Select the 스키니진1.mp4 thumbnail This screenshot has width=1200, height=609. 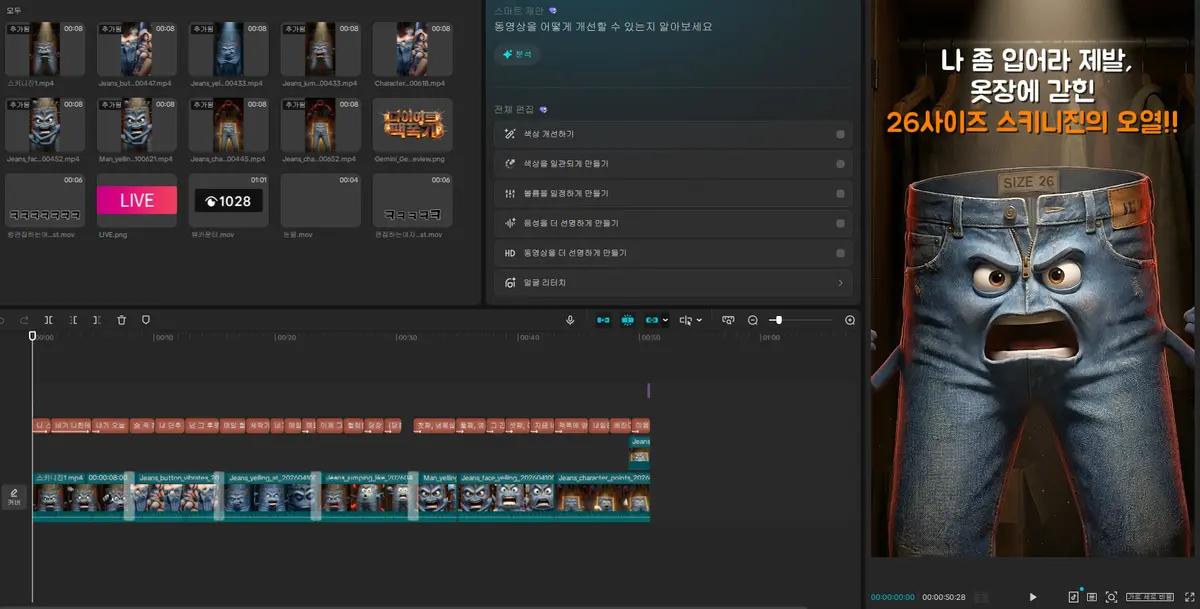tap(45, 49)
